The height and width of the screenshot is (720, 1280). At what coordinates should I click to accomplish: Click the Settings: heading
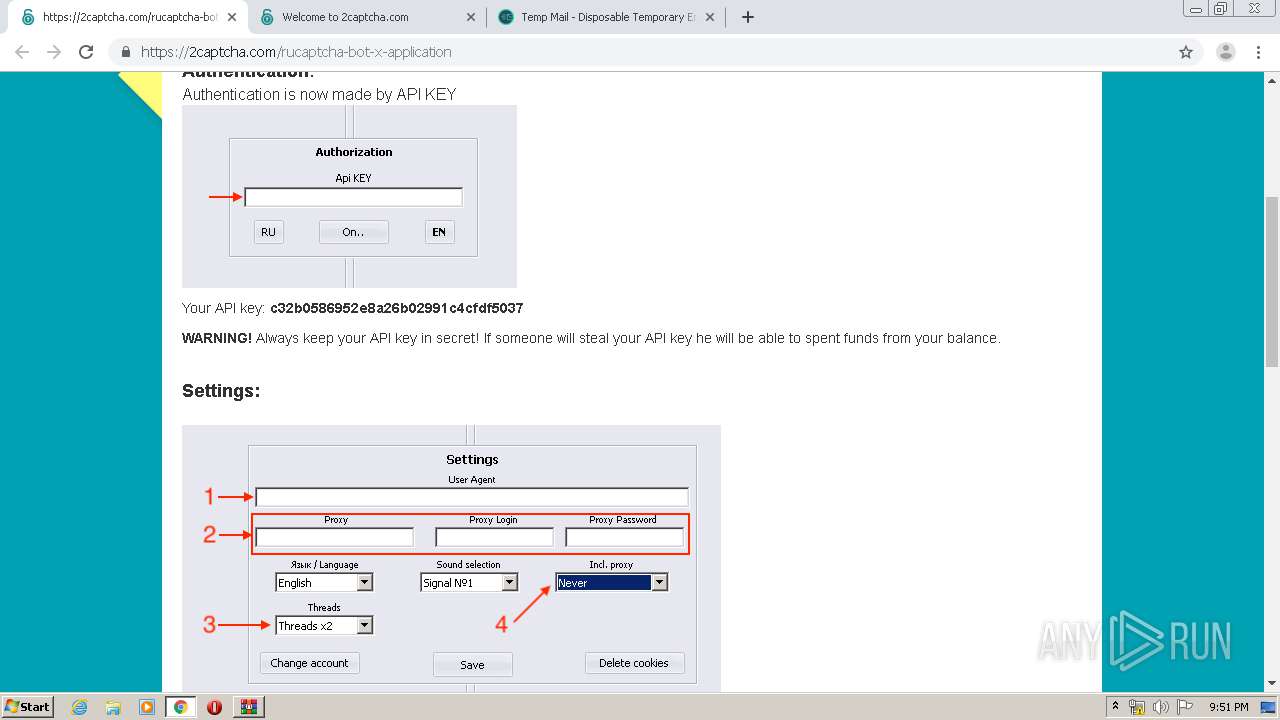click(x=221, y=391)
